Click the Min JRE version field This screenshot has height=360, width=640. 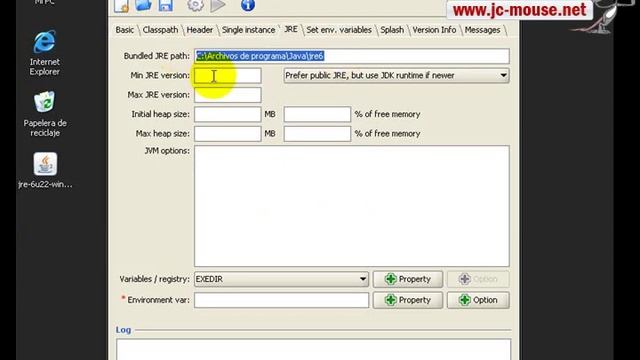[227, 76]
